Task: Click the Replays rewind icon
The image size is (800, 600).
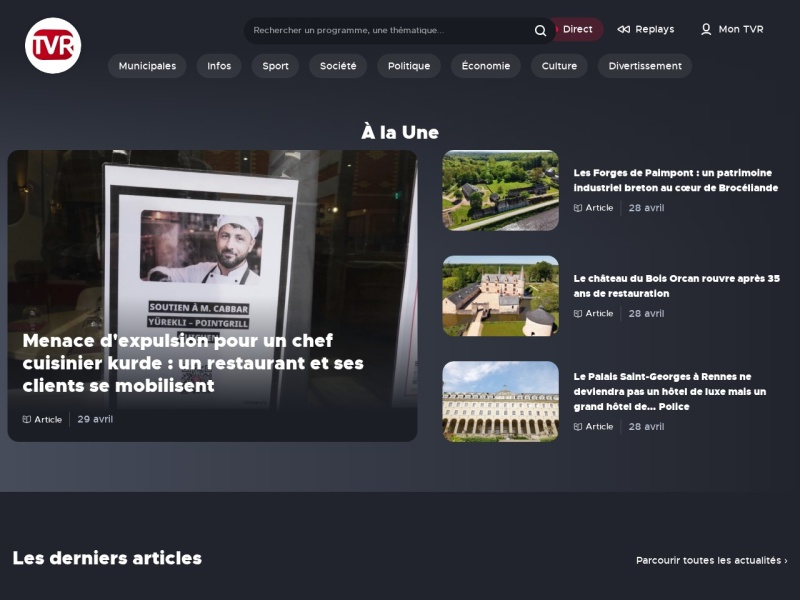Action: pos(623,30)
